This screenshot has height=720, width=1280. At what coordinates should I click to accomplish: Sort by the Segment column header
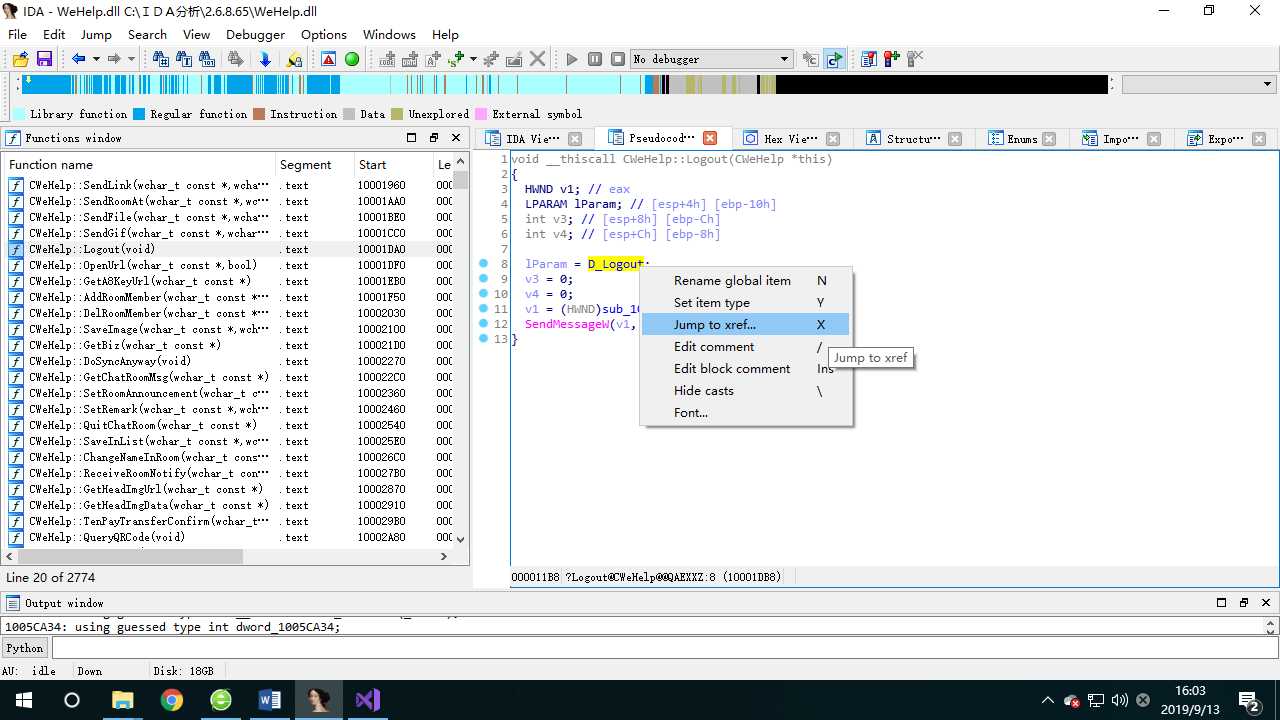coord(315,165)
